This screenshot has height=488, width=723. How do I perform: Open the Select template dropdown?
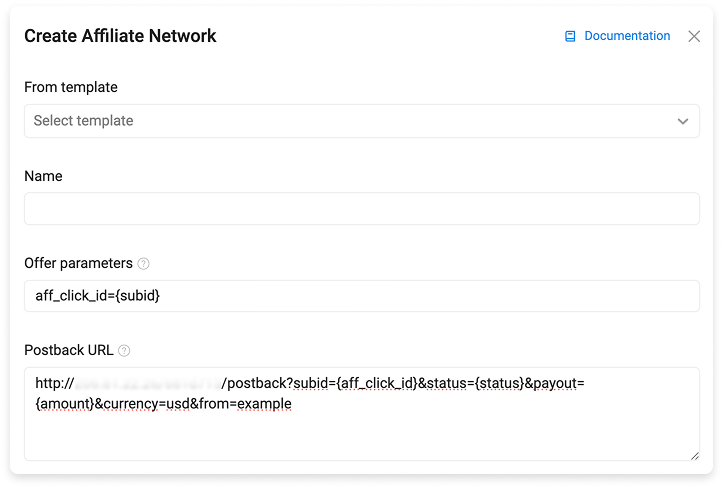[x=362, y=121]
